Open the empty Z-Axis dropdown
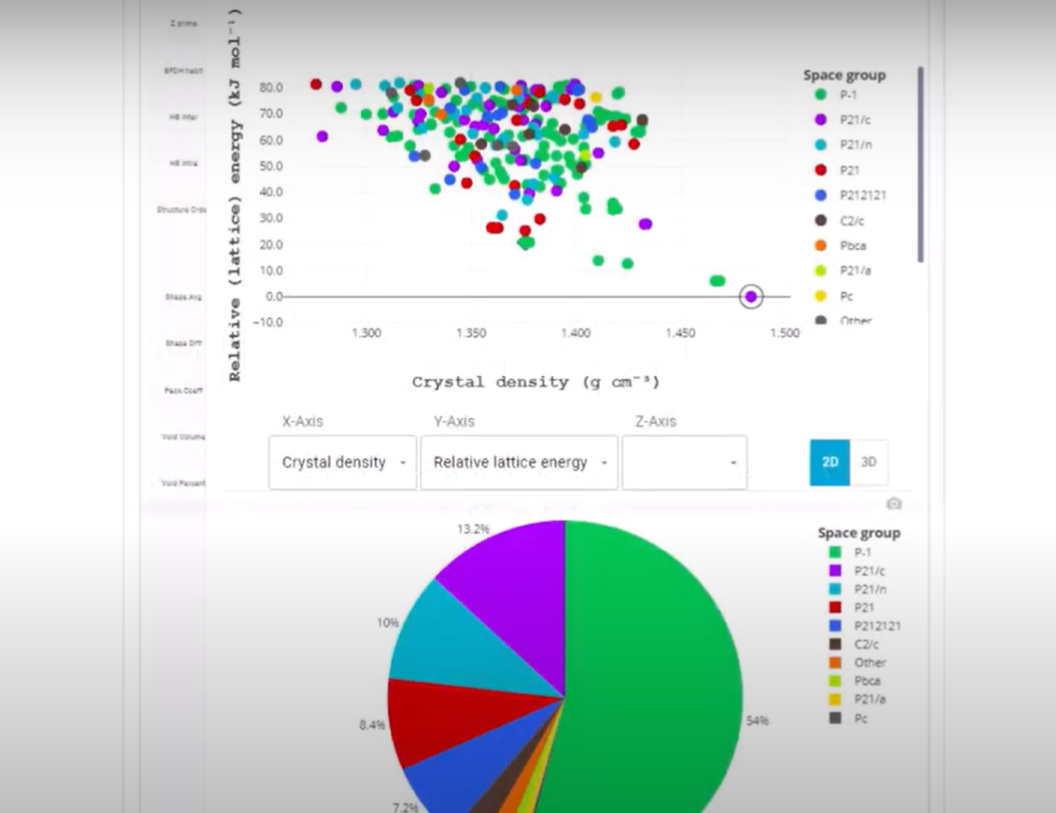 point(684,462)
